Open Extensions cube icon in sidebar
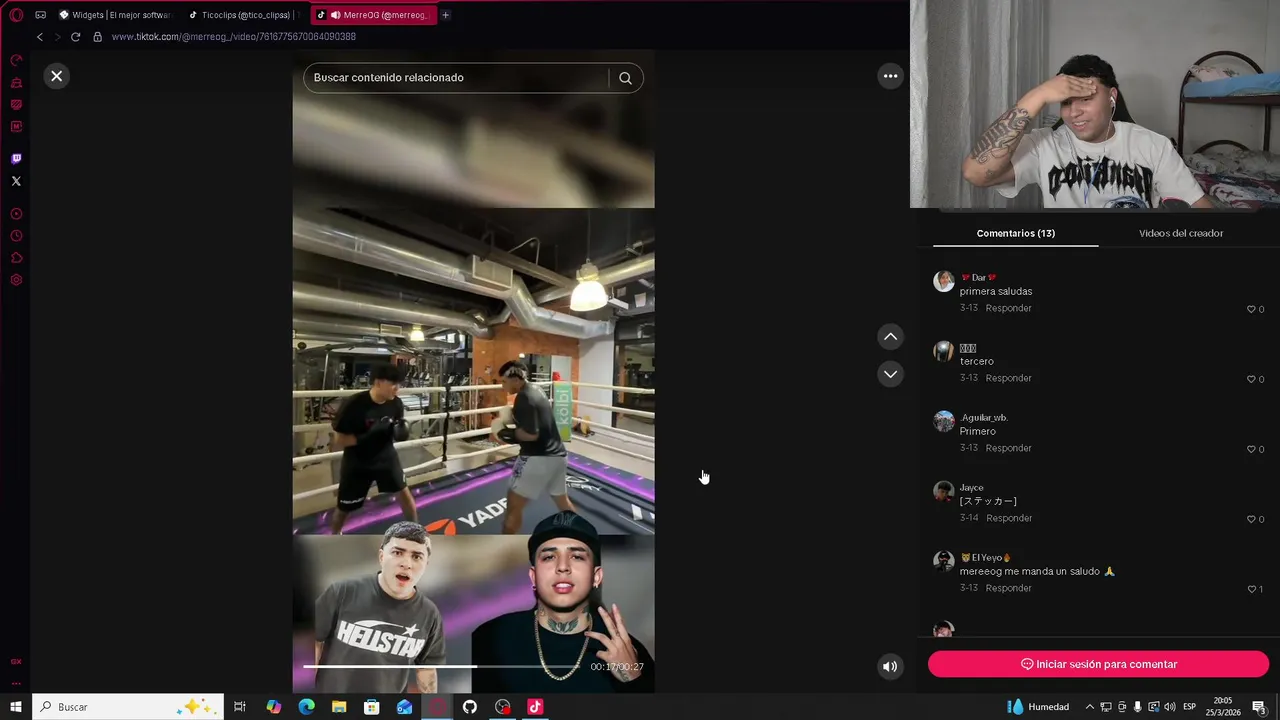 click(x=16, y=258)
